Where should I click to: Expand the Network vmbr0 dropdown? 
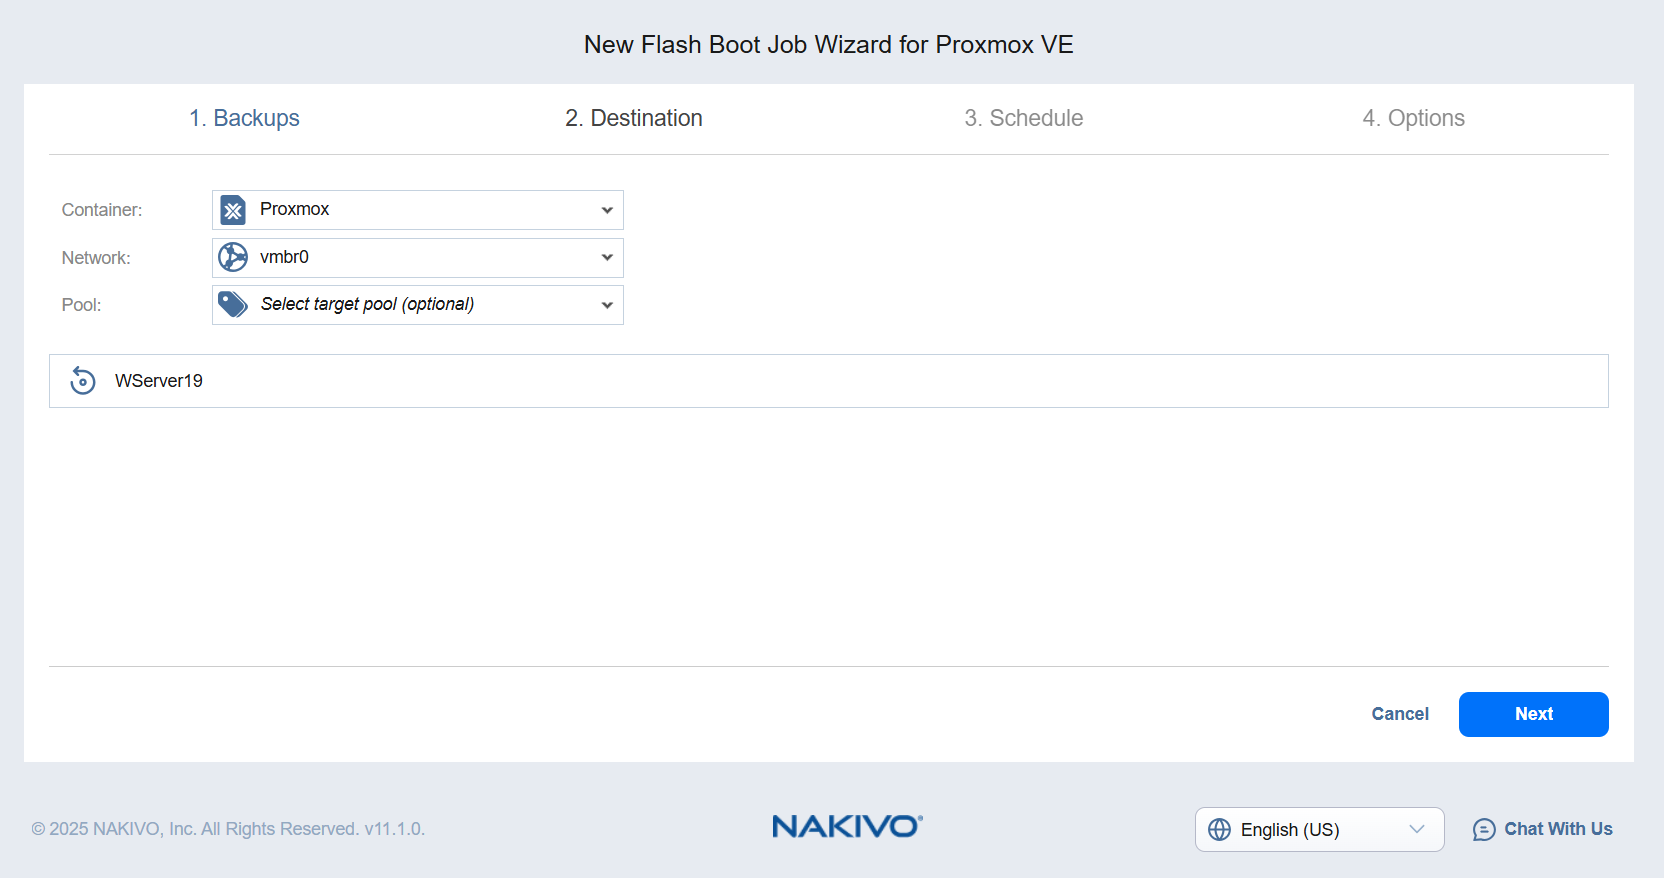coord(607,257)
